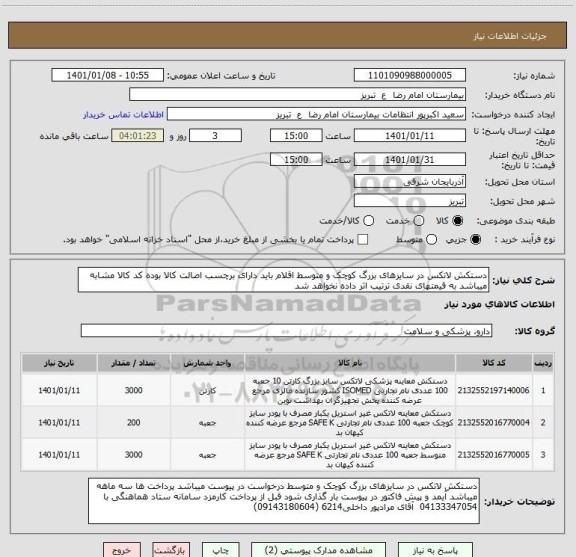Click the پاسخ به نیاز button
The height and width of the screenshot is (557, 576).
click(435, 550)
